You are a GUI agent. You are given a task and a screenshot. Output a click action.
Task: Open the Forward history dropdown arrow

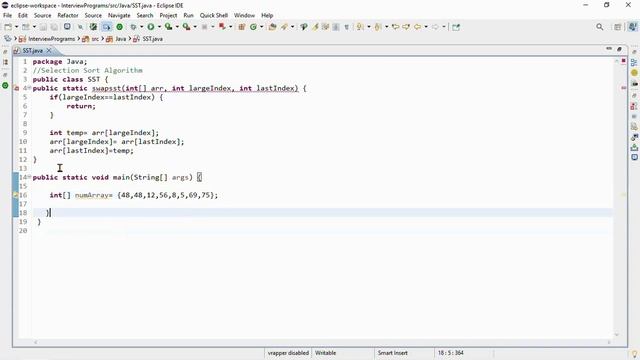444,27
